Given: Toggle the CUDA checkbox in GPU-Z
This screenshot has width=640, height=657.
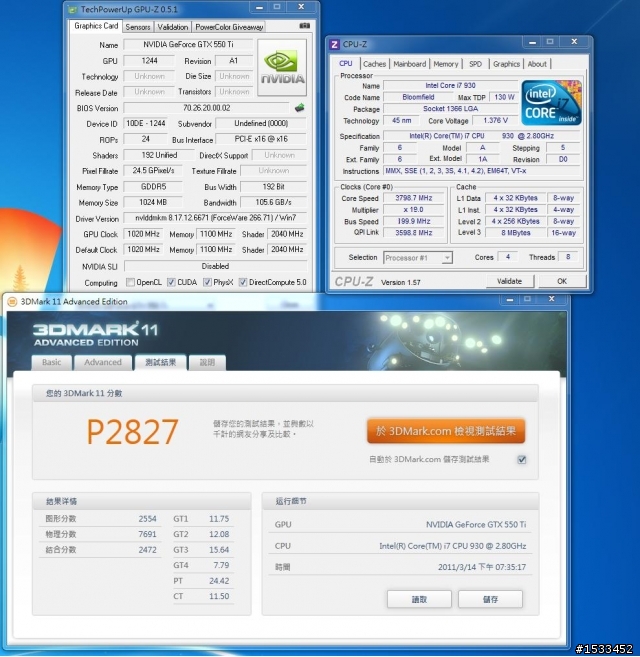Looking at the screenshot, I should 171,282.
